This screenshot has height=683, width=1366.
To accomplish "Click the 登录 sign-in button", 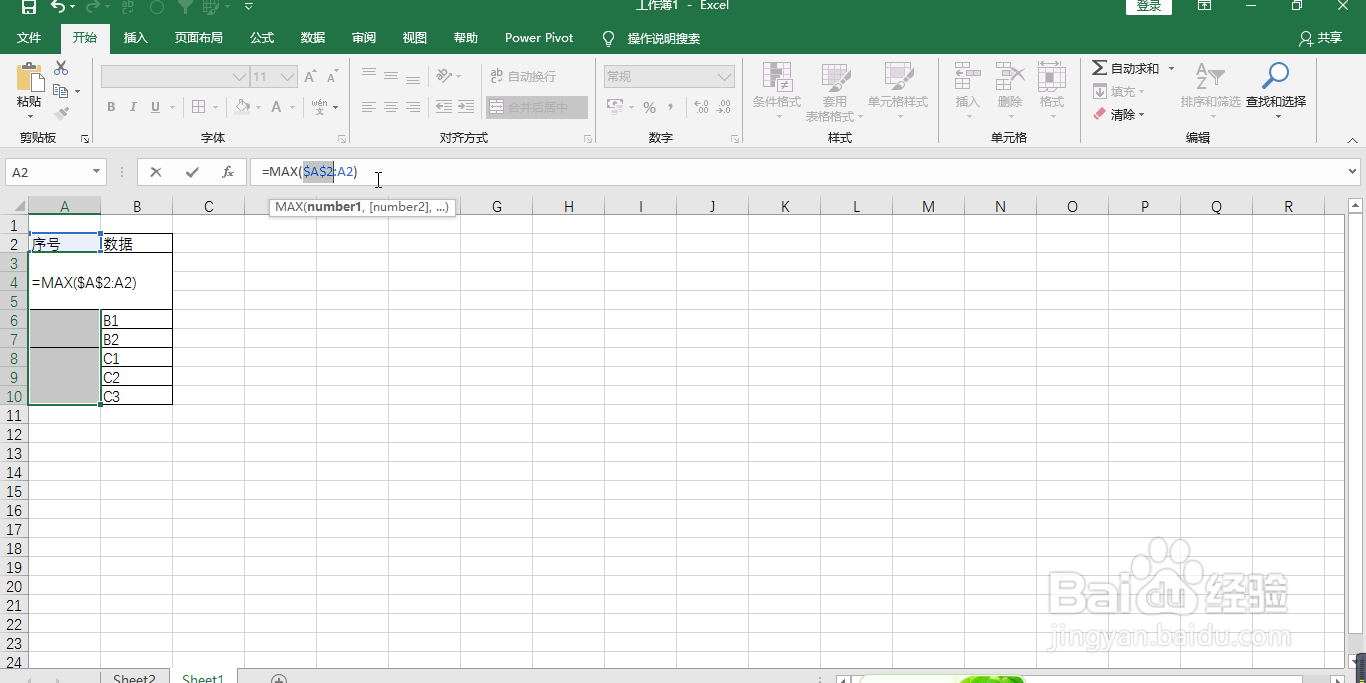I will tap(1149, 6).
